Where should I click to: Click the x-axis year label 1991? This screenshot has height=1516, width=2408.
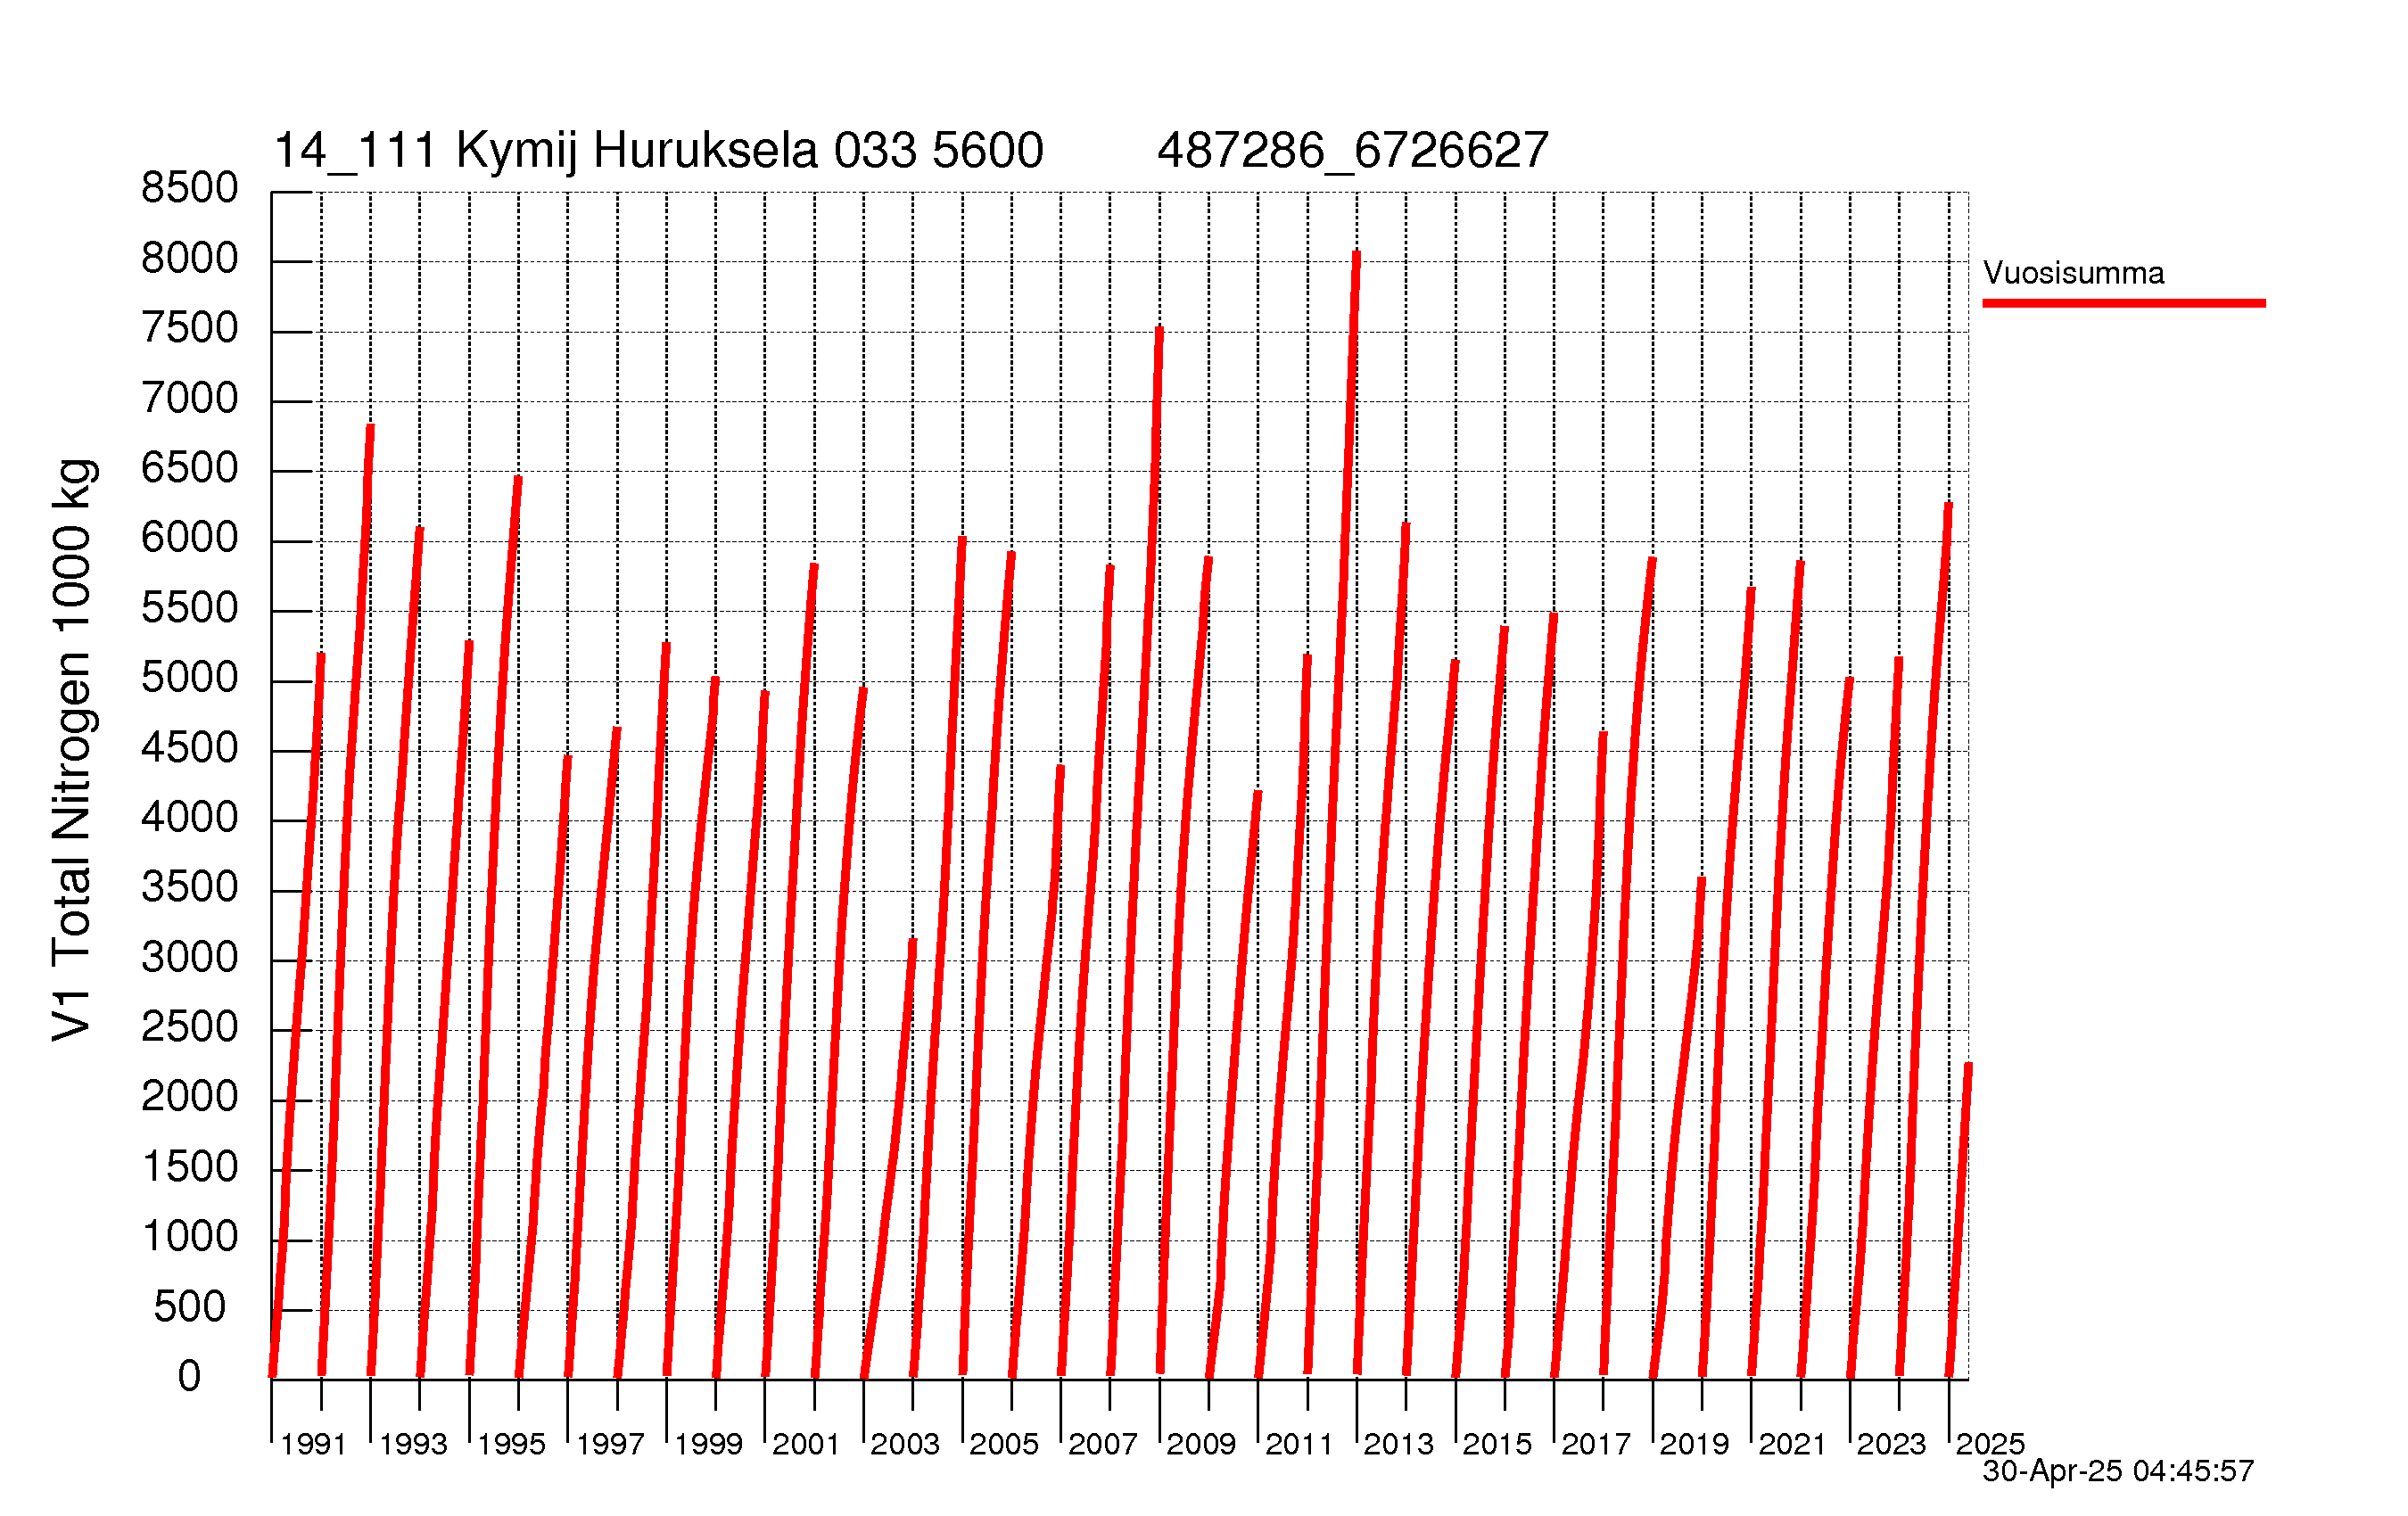click(x=314, y=1444)
